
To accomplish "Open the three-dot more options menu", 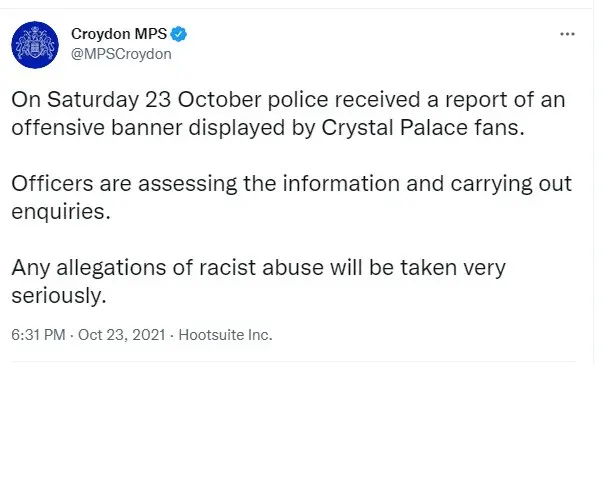I will [567, 34].
